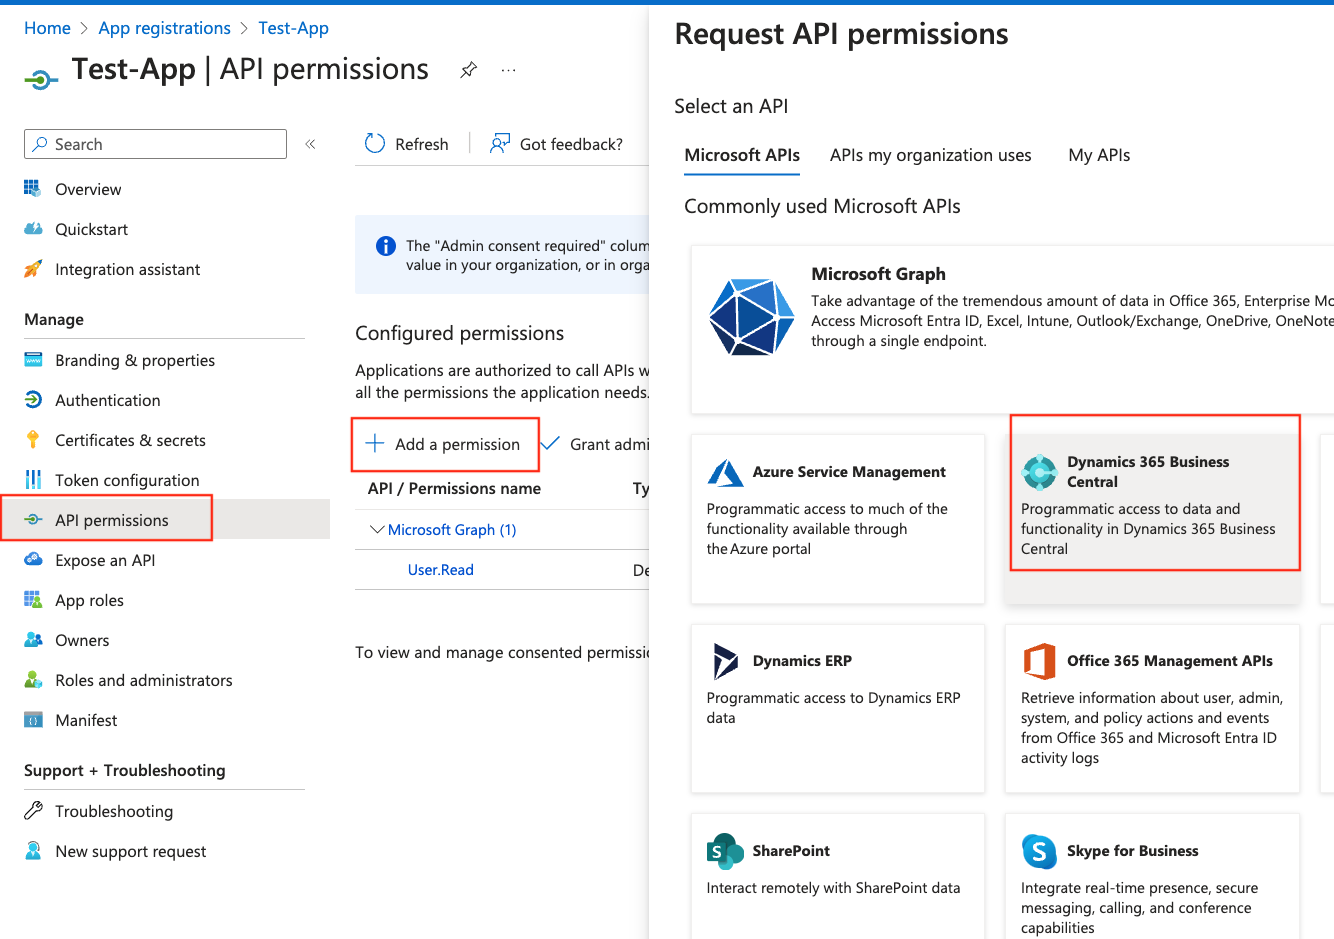Image resolution: width=1334 pixels, height=939 pixels.
Task: Open the more options ellipsis beside the title
Action: coord(509,70)
